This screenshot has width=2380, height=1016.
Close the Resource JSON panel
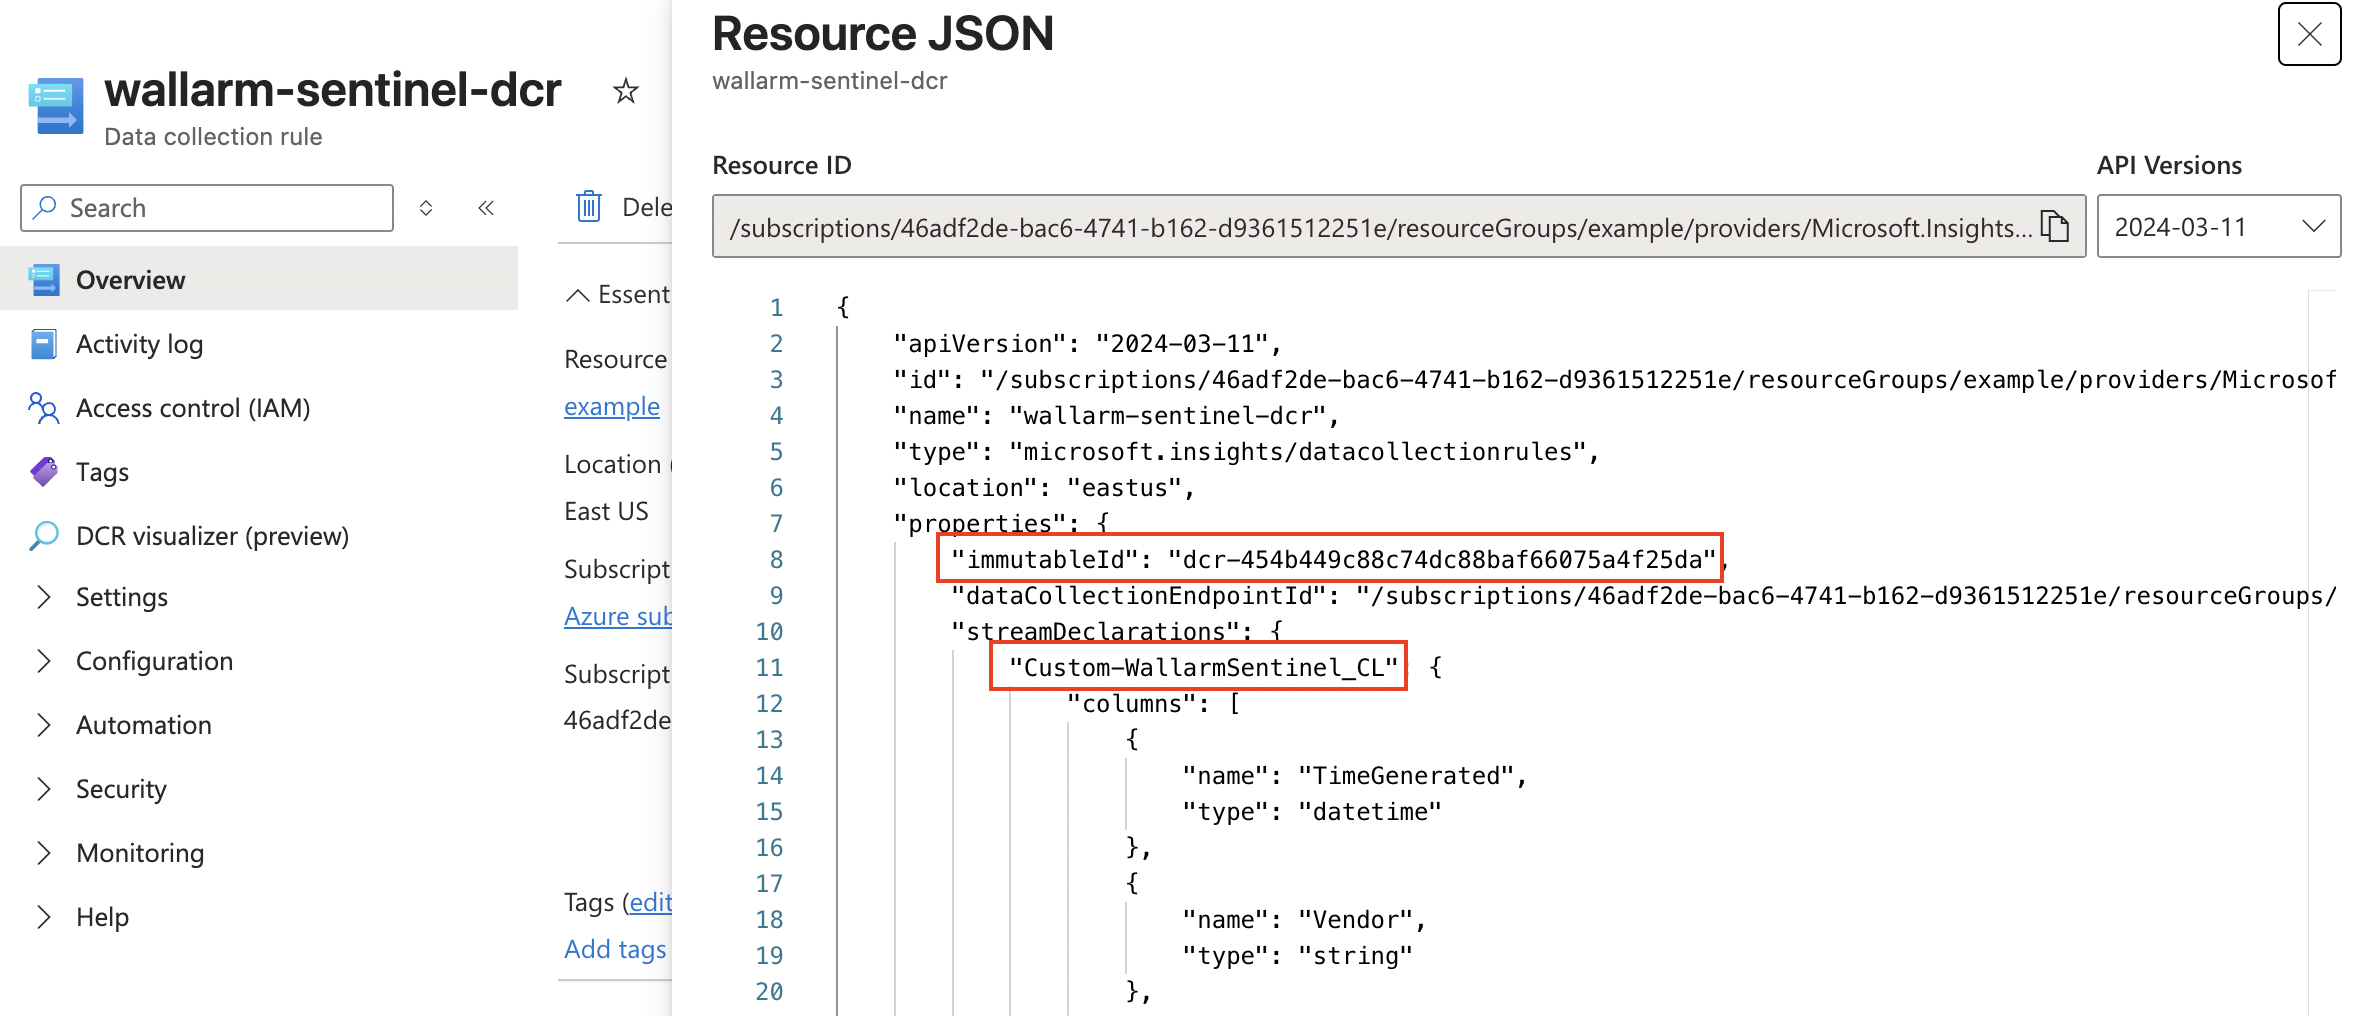[x=2309, y=34]
